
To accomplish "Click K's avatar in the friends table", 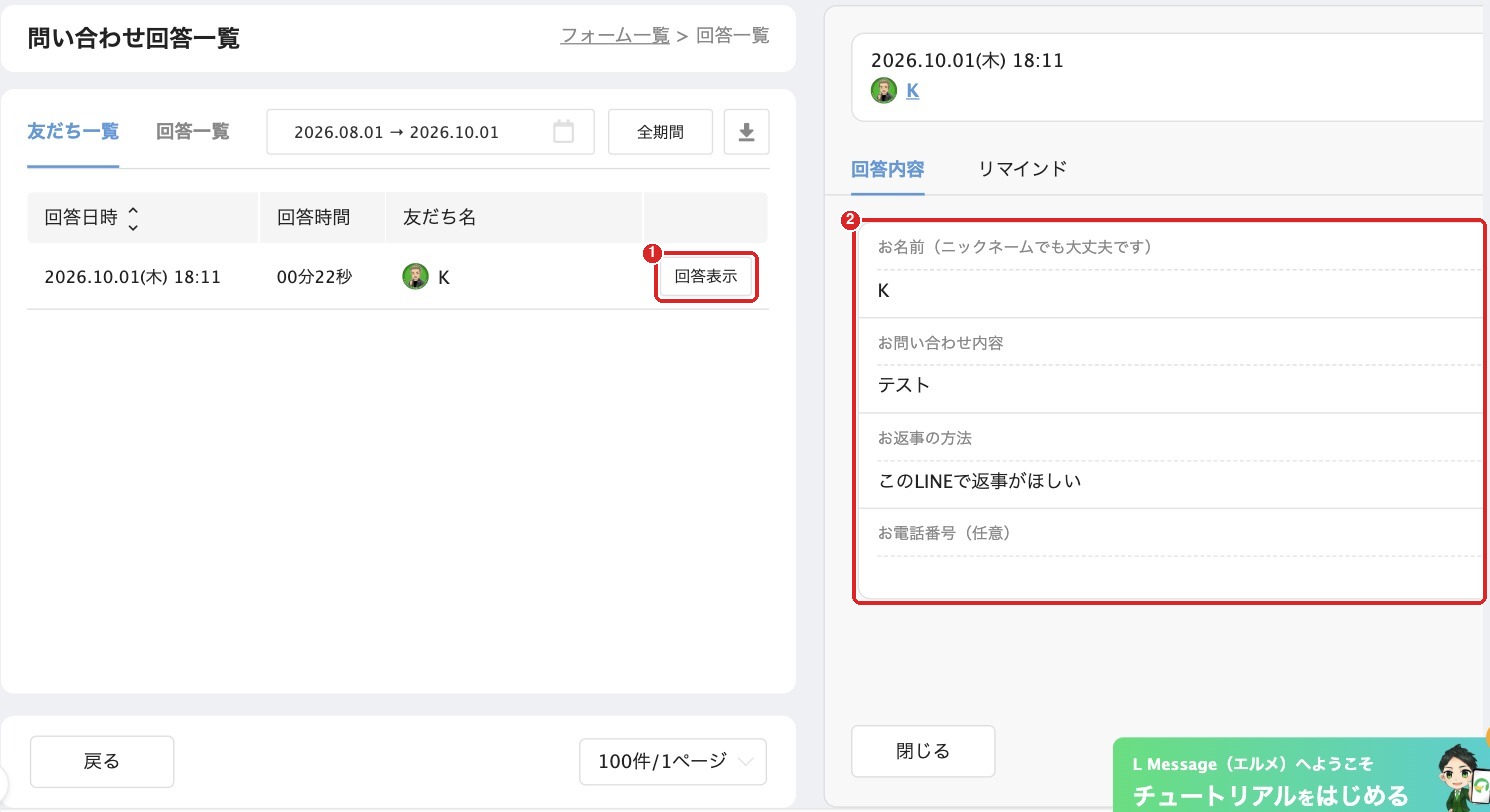I will (x=415, y=277).
